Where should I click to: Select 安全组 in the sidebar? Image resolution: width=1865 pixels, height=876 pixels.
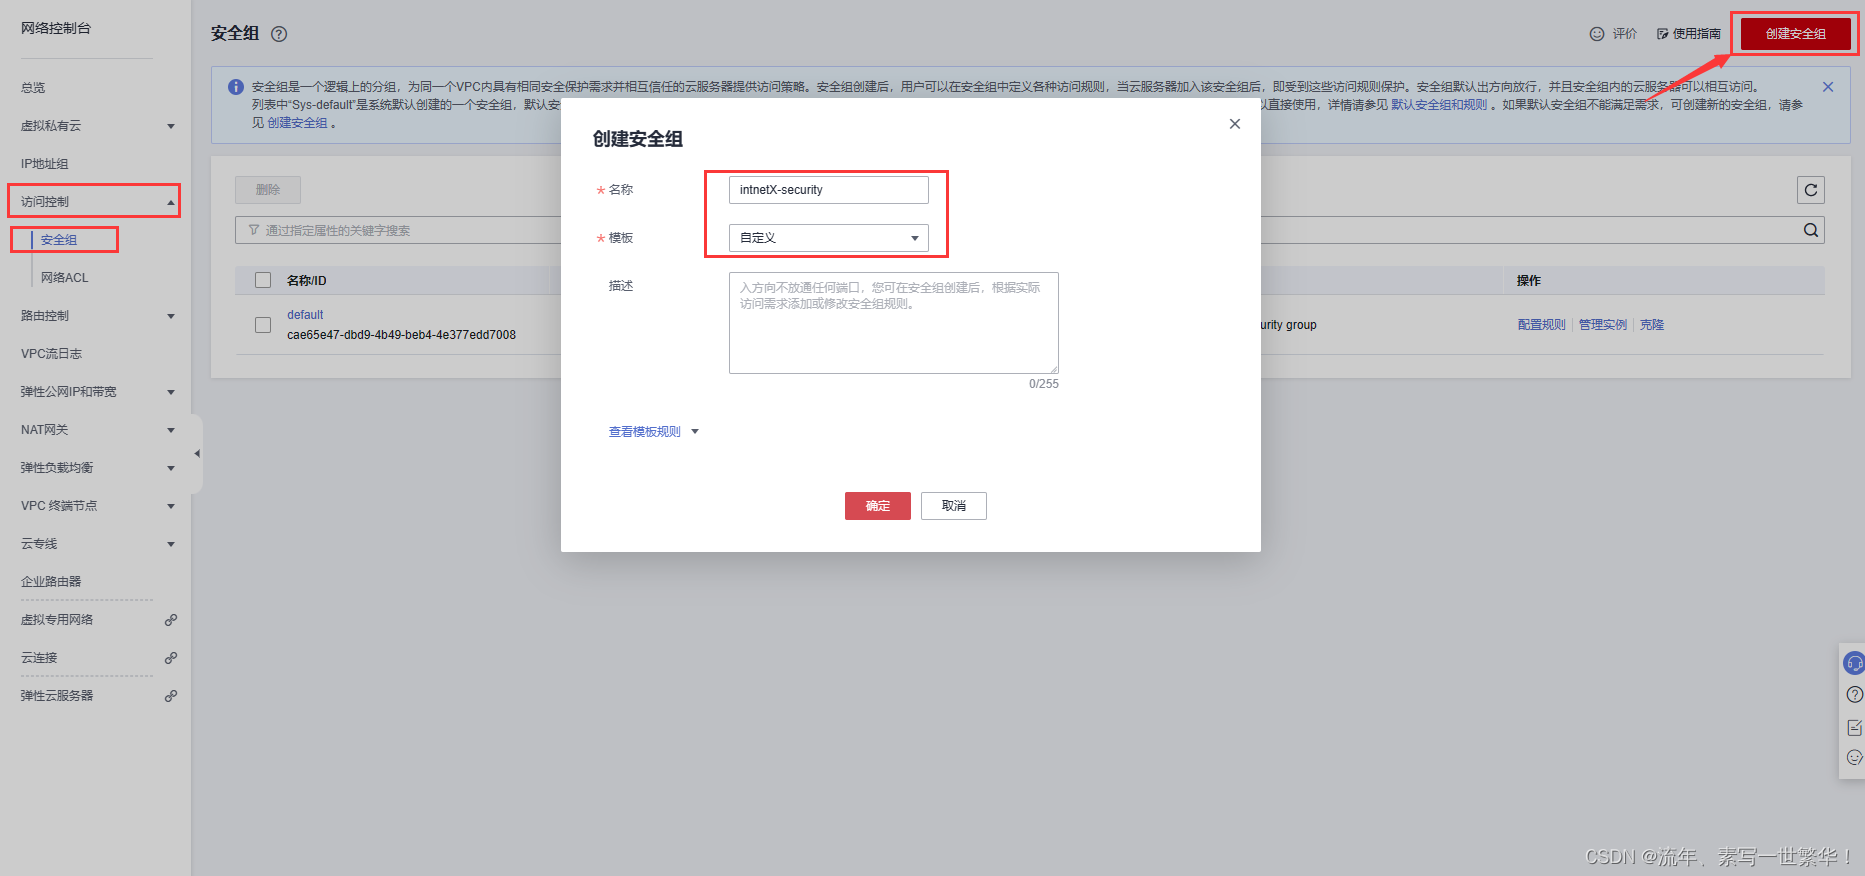click(x=59, y=240)
